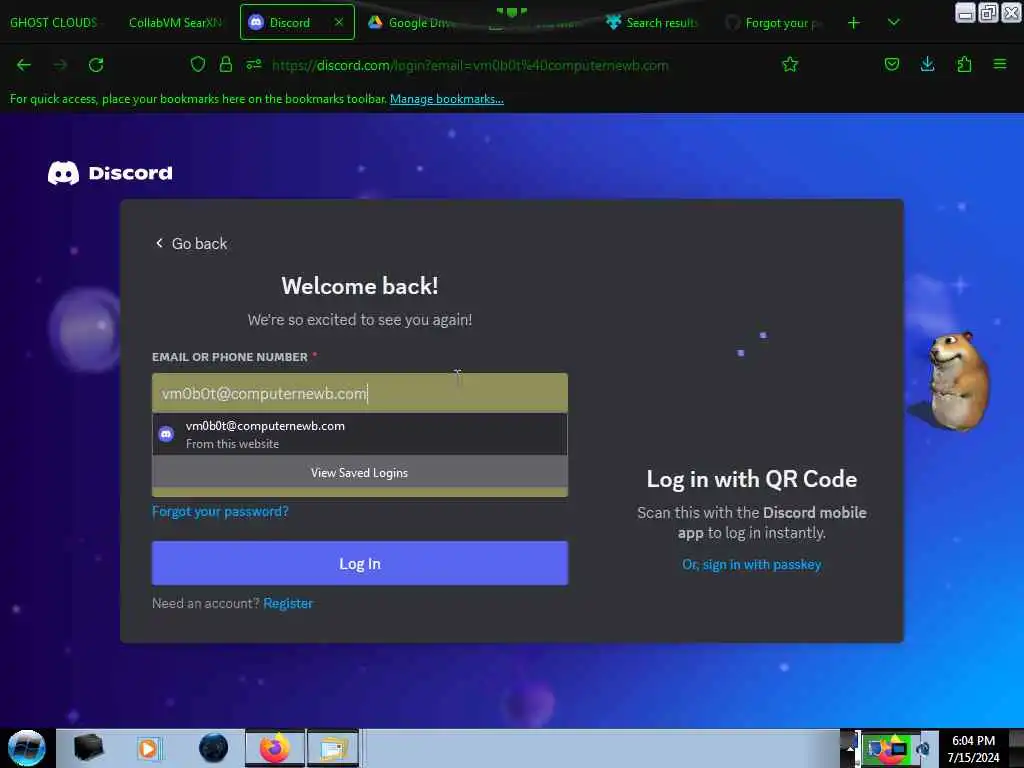Reload the Discord login page
The height and width of the screenshot is (768, 1024).
(96, 65)
